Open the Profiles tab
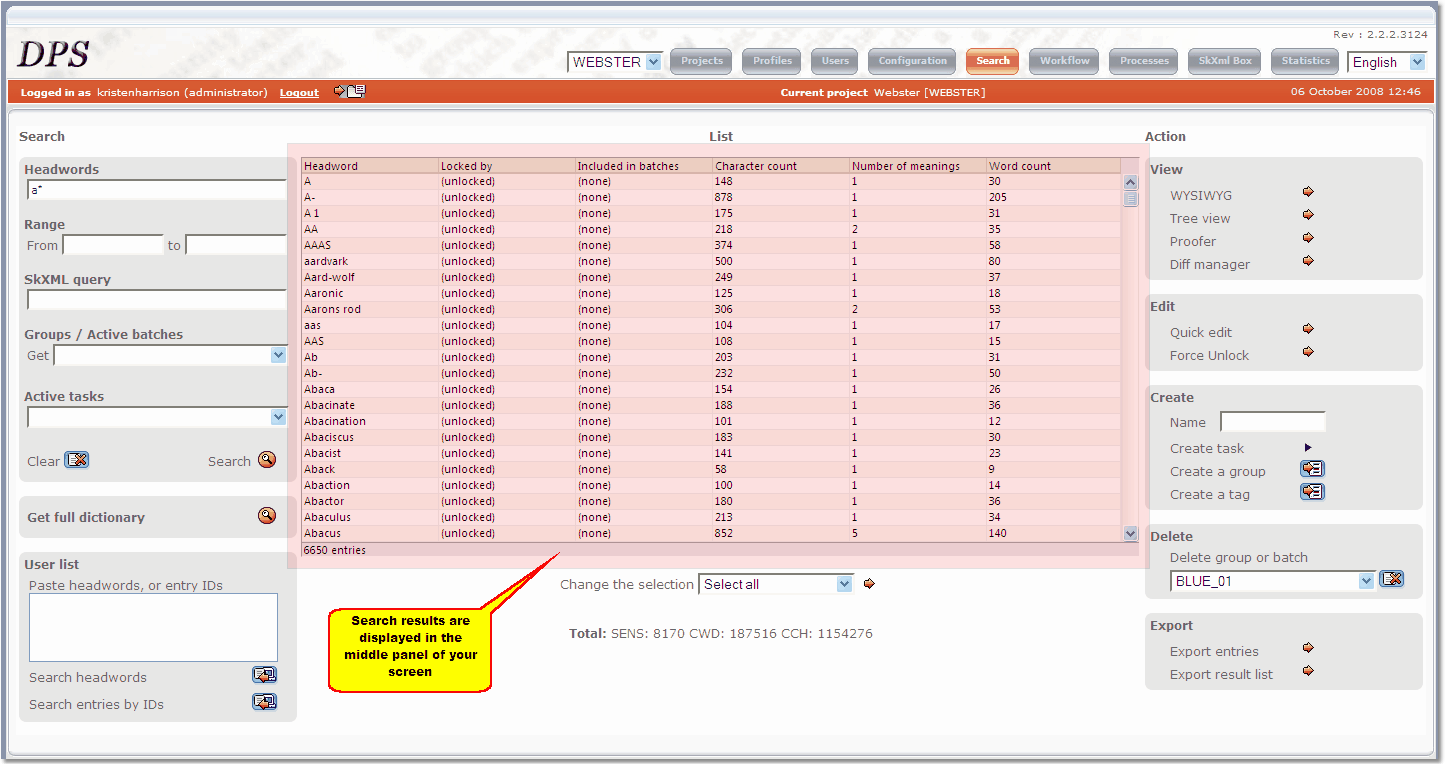Image resolution: width=1445 pixels, height=766 pixels. tap(773, 61)
